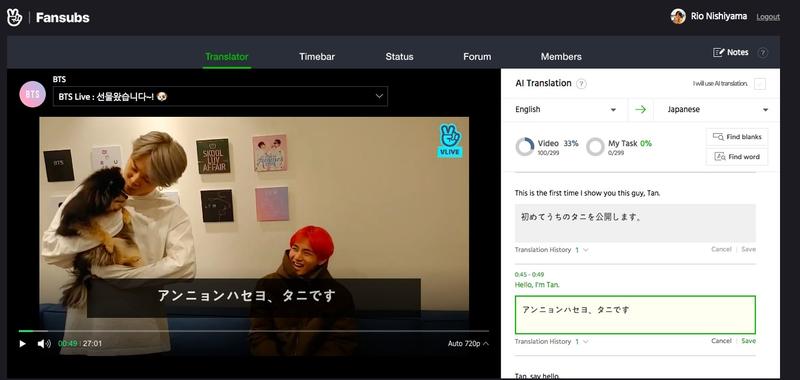800x380 pixels.
Task: Click Rio Nishiyama username
Action: [x=719, y=16]
